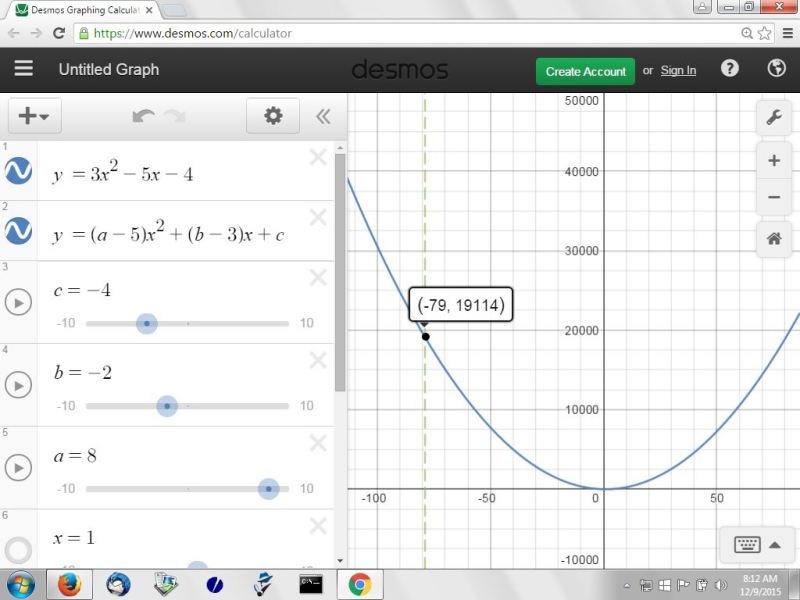Open the Chrome menu
800x600 pixels.
(x=788, y=33)
